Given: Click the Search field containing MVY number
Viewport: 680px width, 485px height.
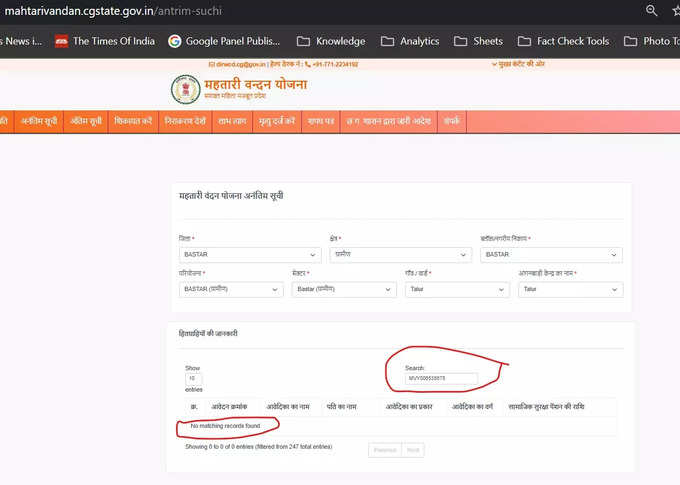Looking at the screenshot, I should click(x=441, y=378).
